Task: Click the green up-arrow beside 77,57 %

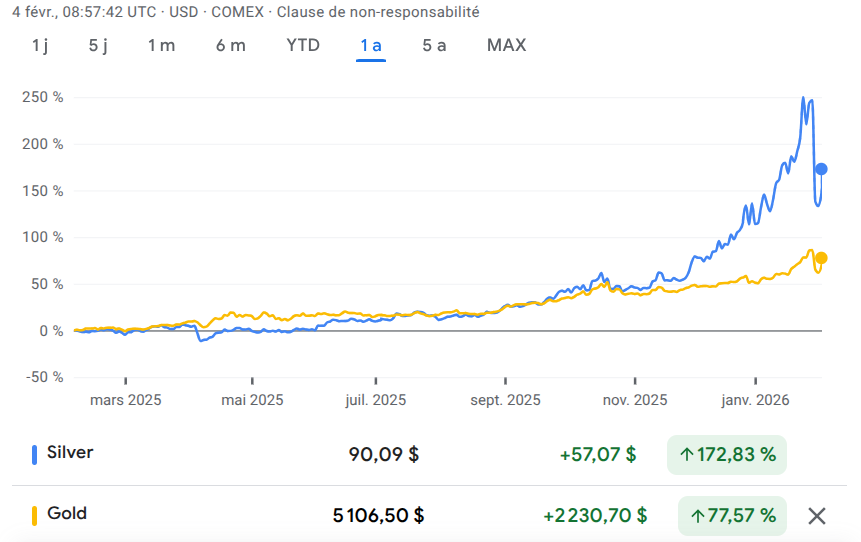Action: (x=697, y=516)
